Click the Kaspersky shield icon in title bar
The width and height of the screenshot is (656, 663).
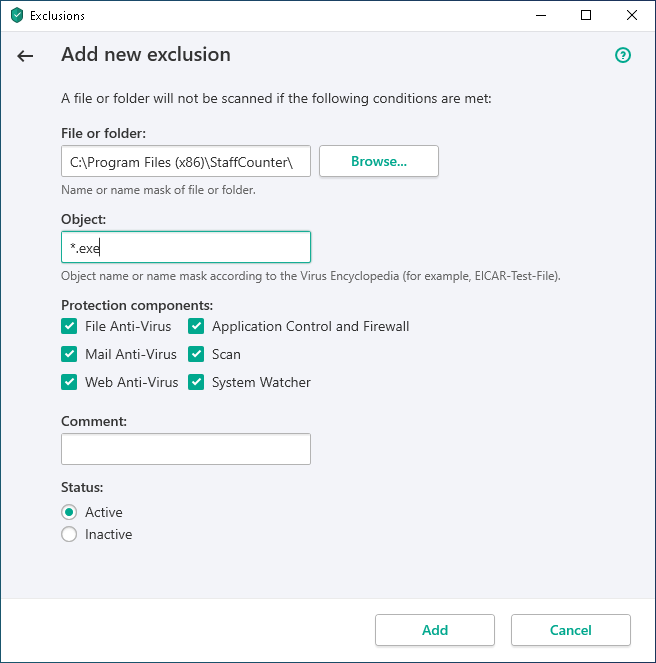click(17, 15)
